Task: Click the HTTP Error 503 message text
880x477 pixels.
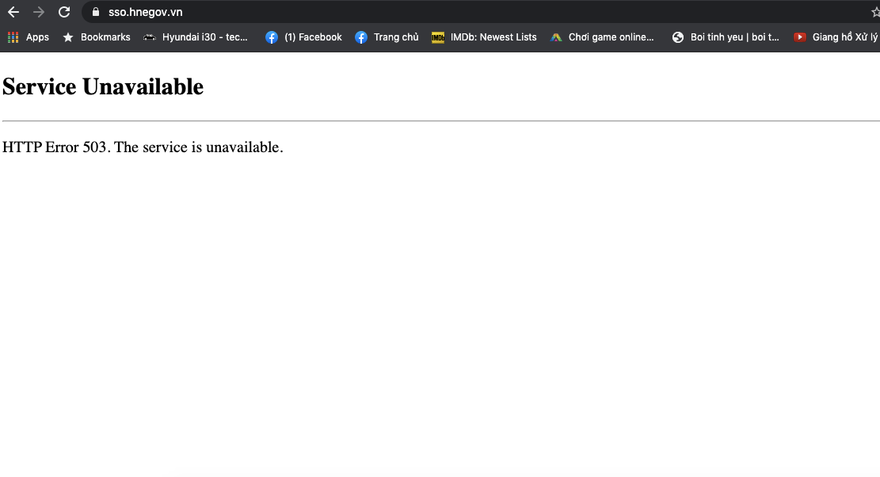Action: point(143,147)
